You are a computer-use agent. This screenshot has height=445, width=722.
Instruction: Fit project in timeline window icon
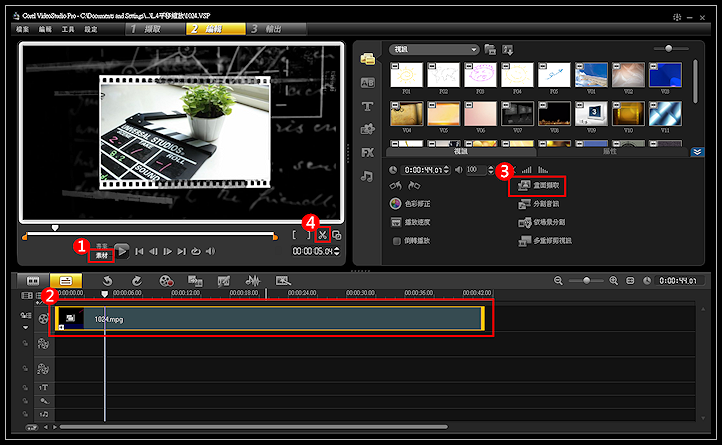tap(630, 281)
